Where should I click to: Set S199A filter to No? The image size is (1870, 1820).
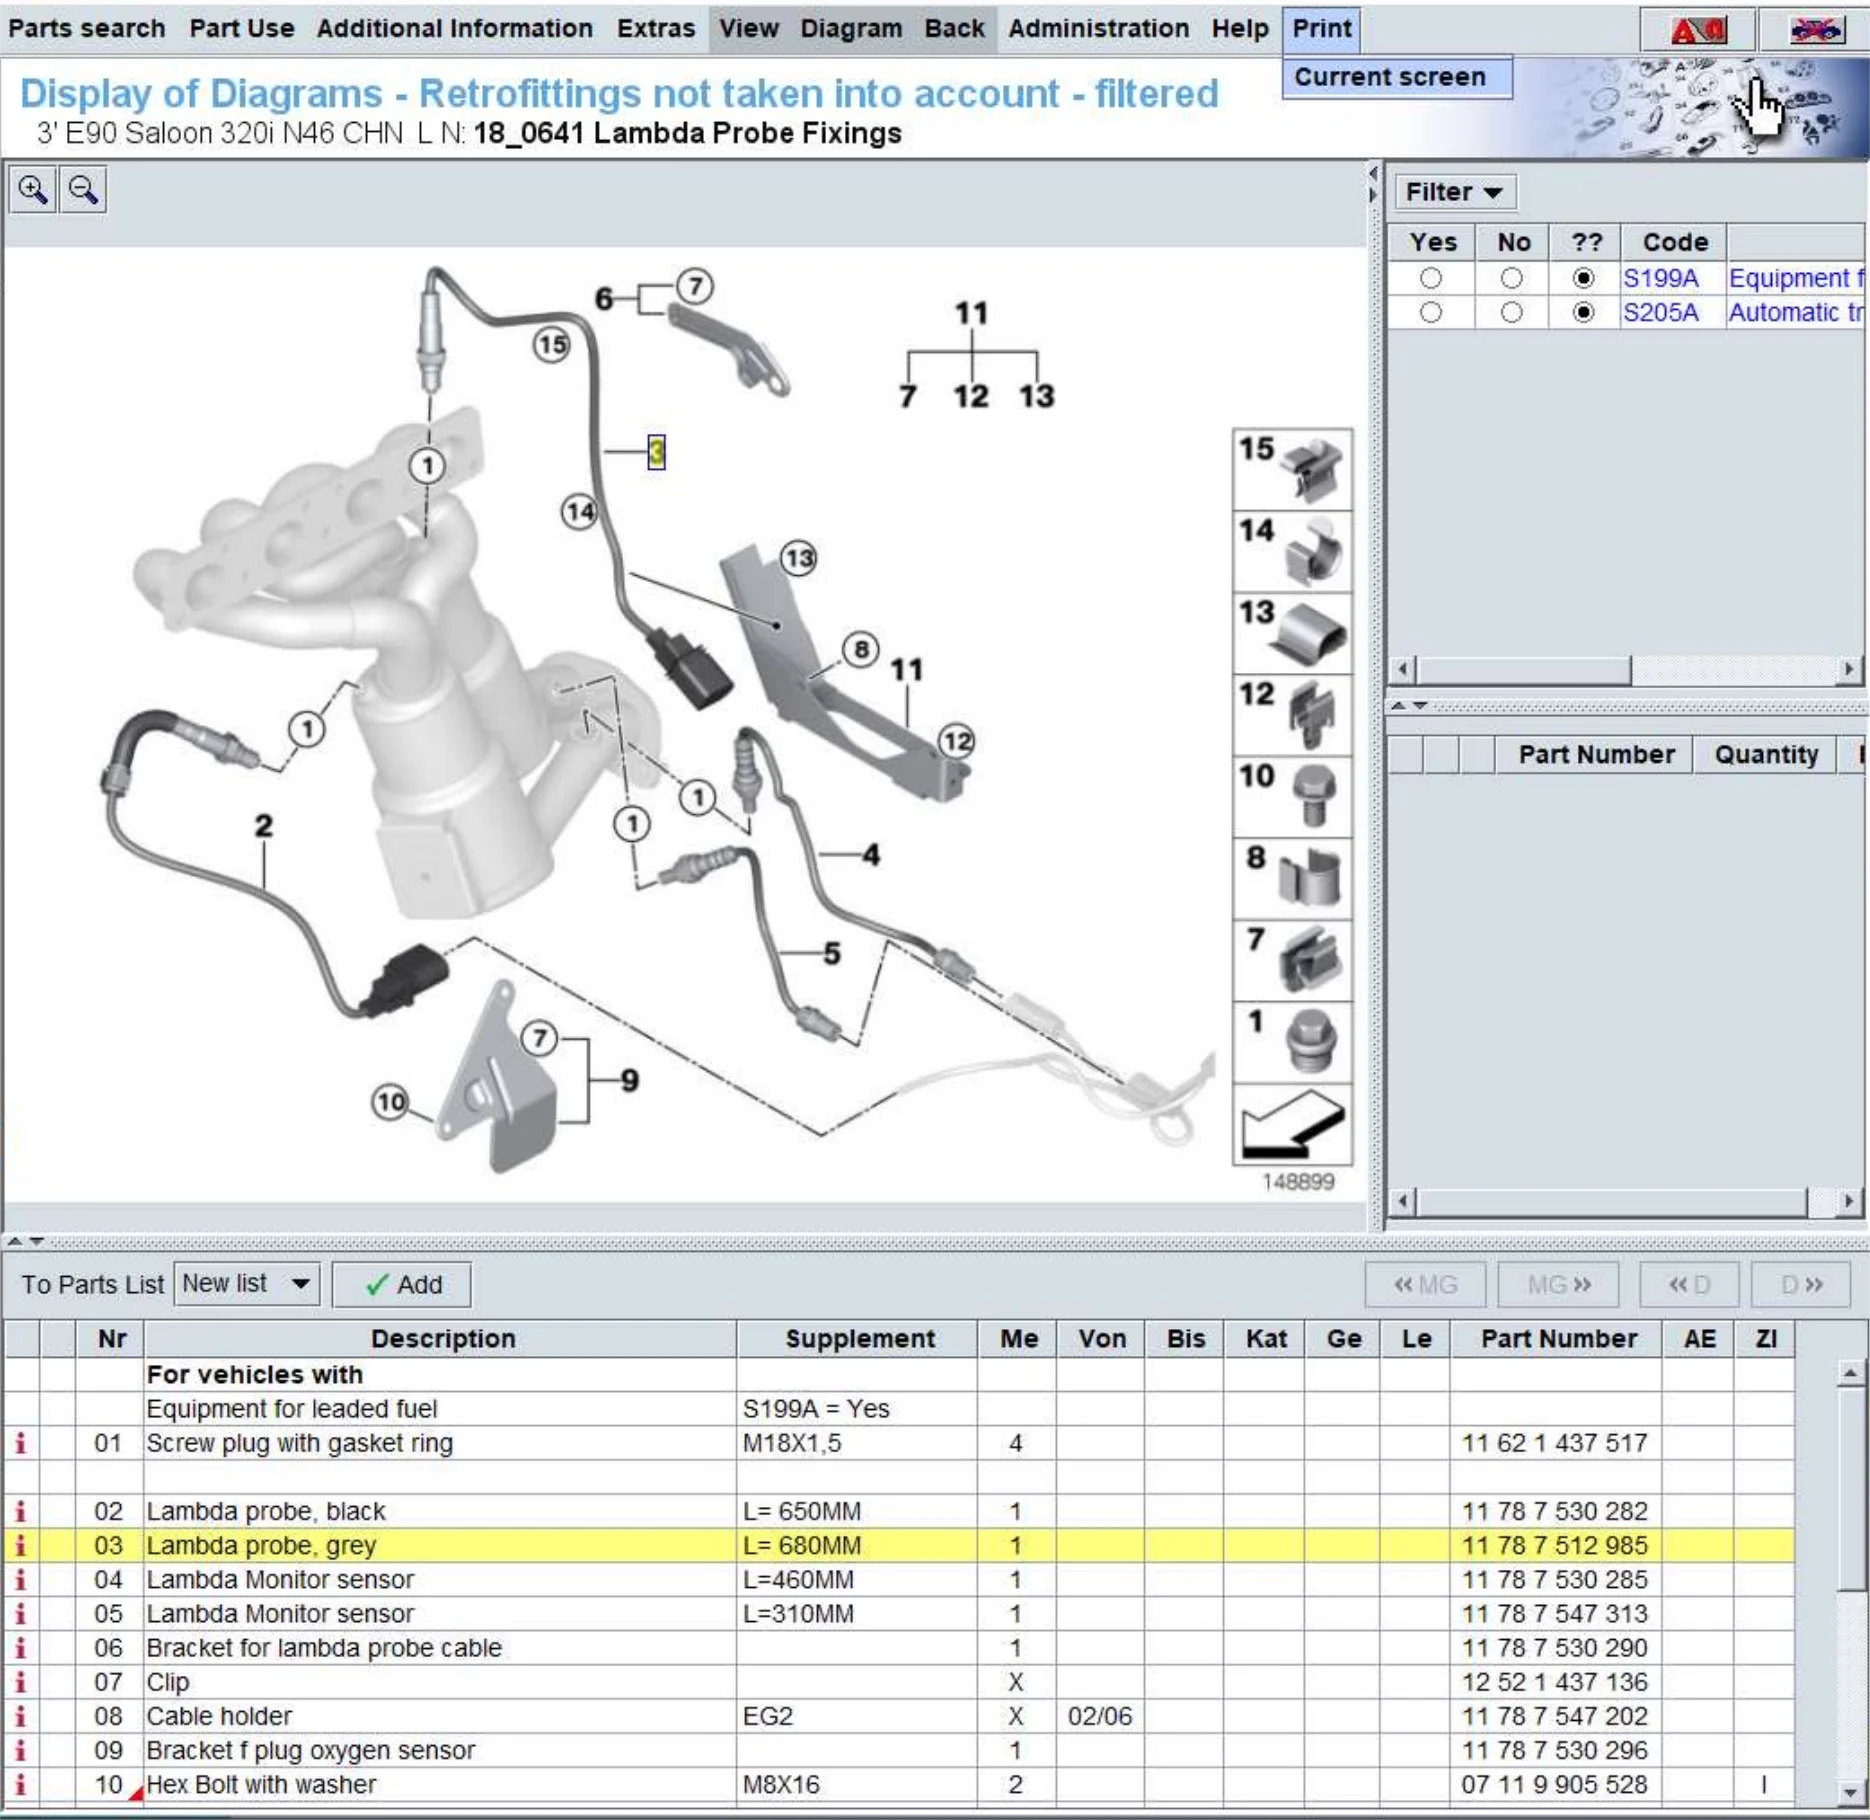1512,278
